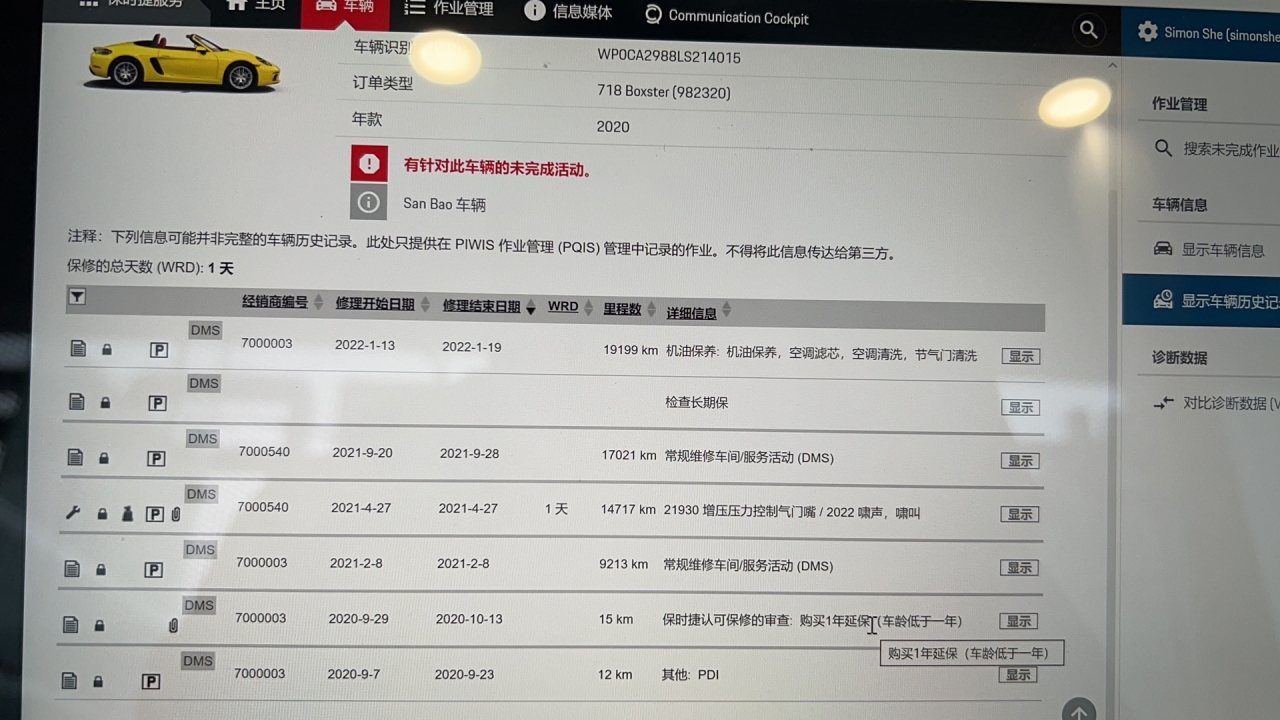Click document icon in 2021-2-8 row
This screenshot has width=1280, height=720.
(x=72, y=569)
